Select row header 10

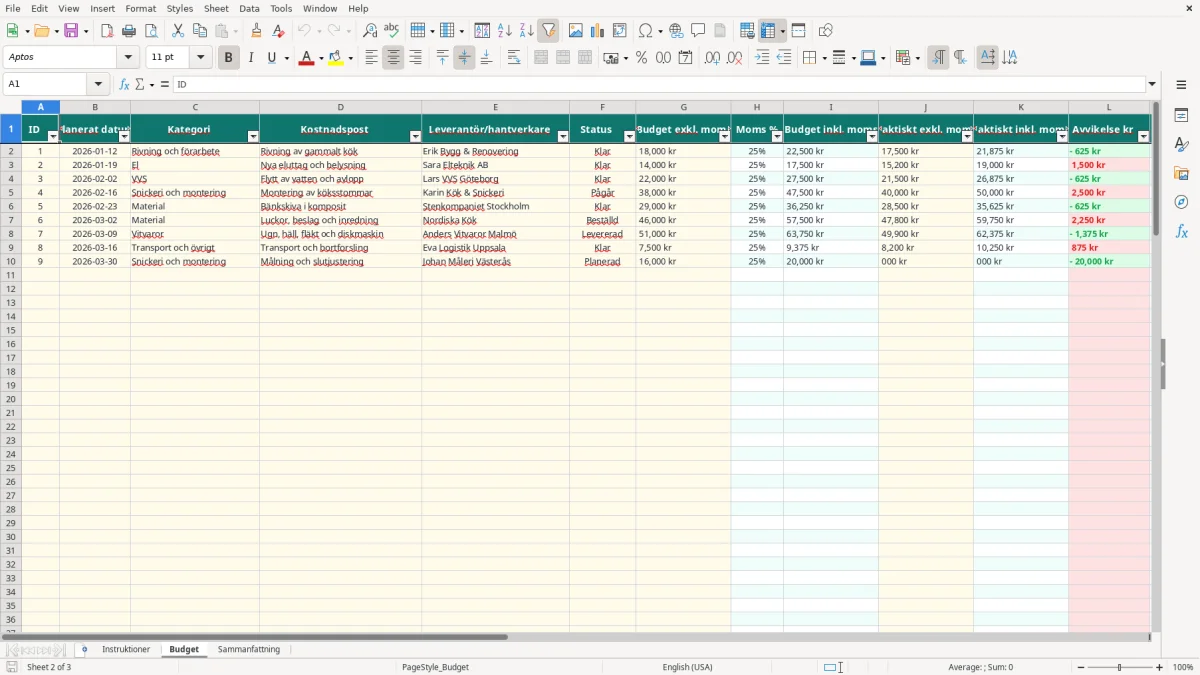[x=11, y=261]
